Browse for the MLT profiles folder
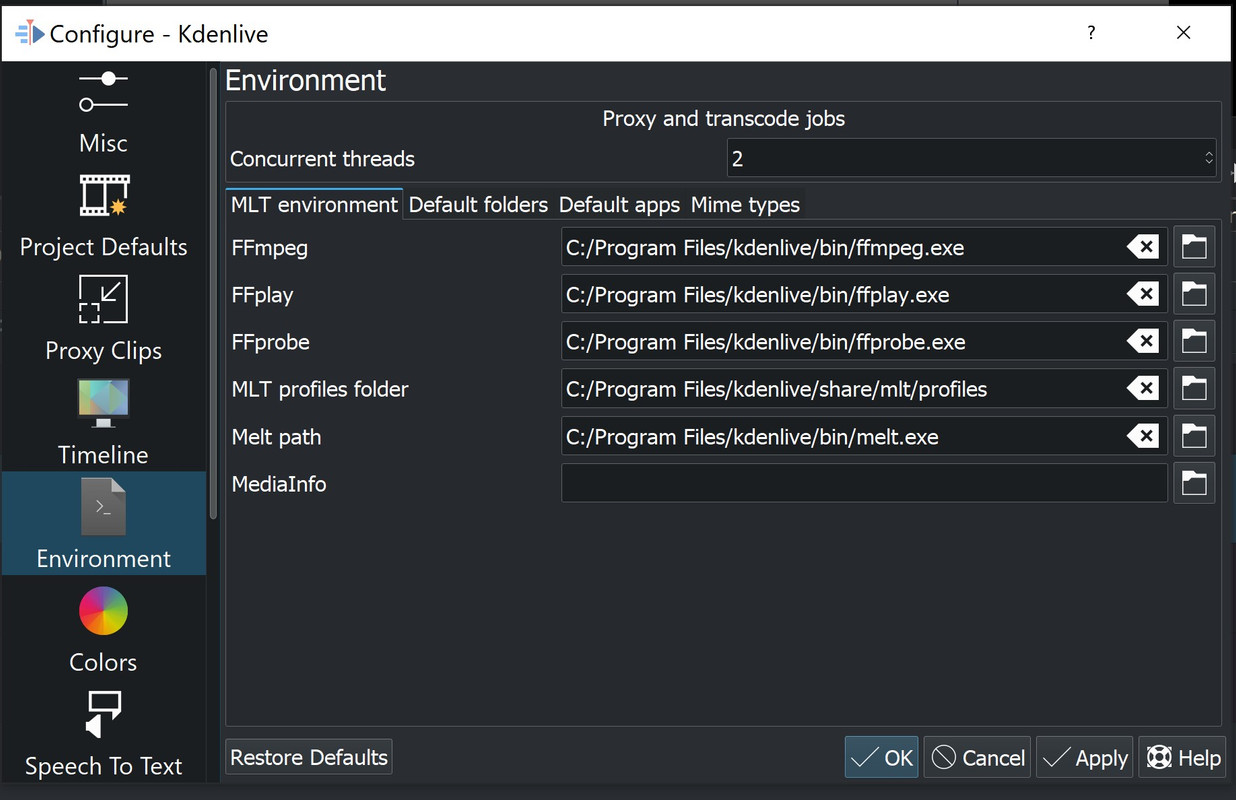This screenshot has width=1236, height=800. coord(1194,389)
